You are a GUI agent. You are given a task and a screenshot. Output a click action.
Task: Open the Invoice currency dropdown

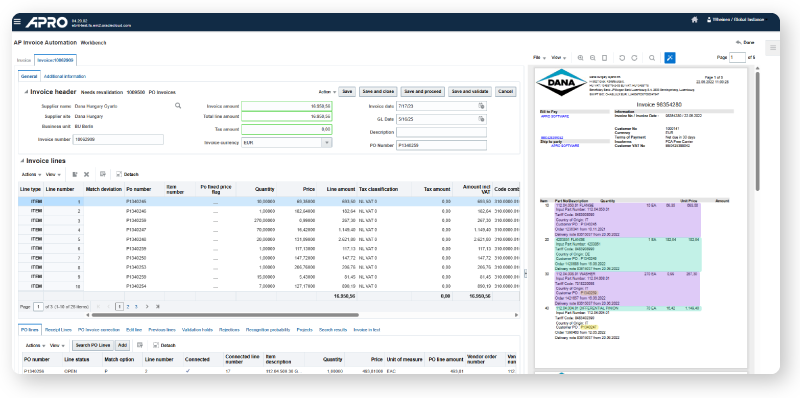coord(327,143)
